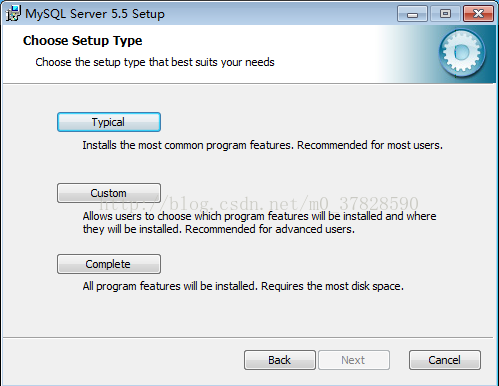The width and height of the screenshot is (499, 386).
Task: Click the blog.csdn.net watermark URL text
Action: pos(259,203)
